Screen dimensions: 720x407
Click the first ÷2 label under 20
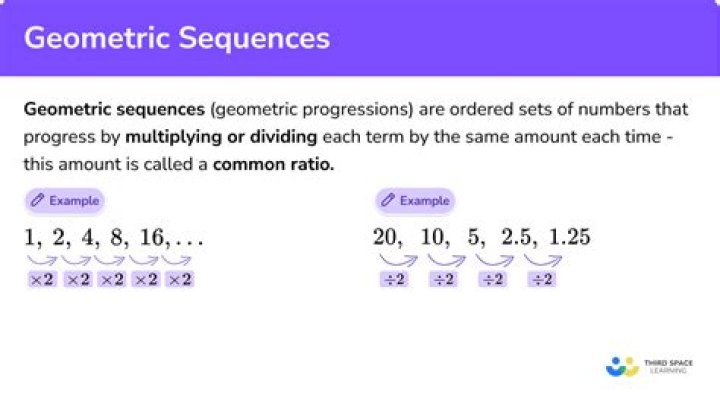394,279
